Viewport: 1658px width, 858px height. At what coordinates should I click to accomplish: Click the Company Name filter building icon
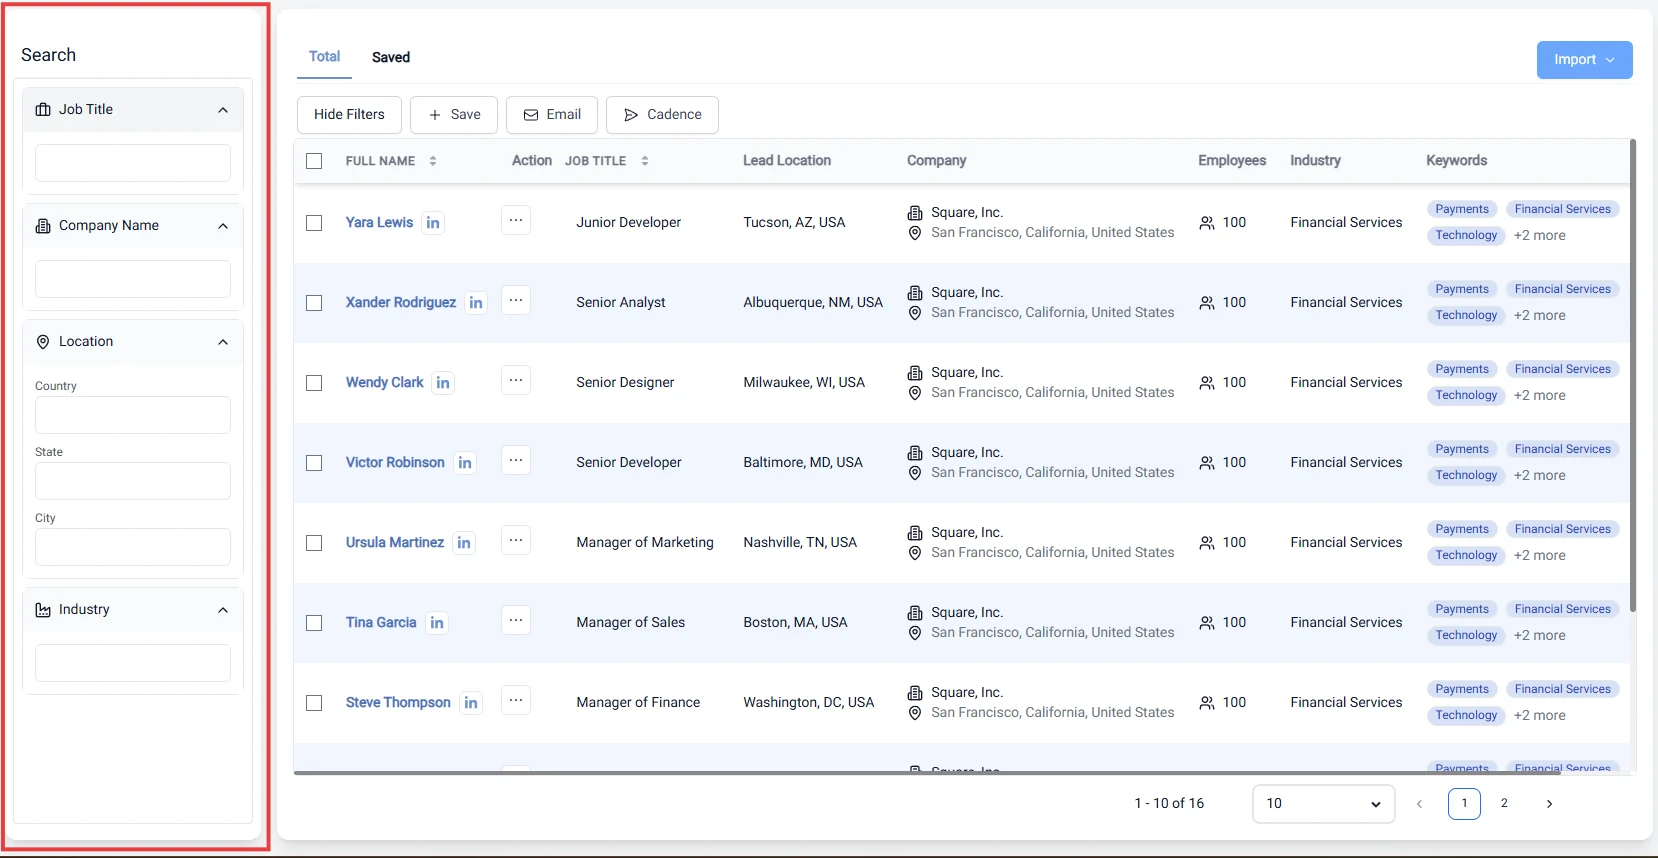pos(43,226)
